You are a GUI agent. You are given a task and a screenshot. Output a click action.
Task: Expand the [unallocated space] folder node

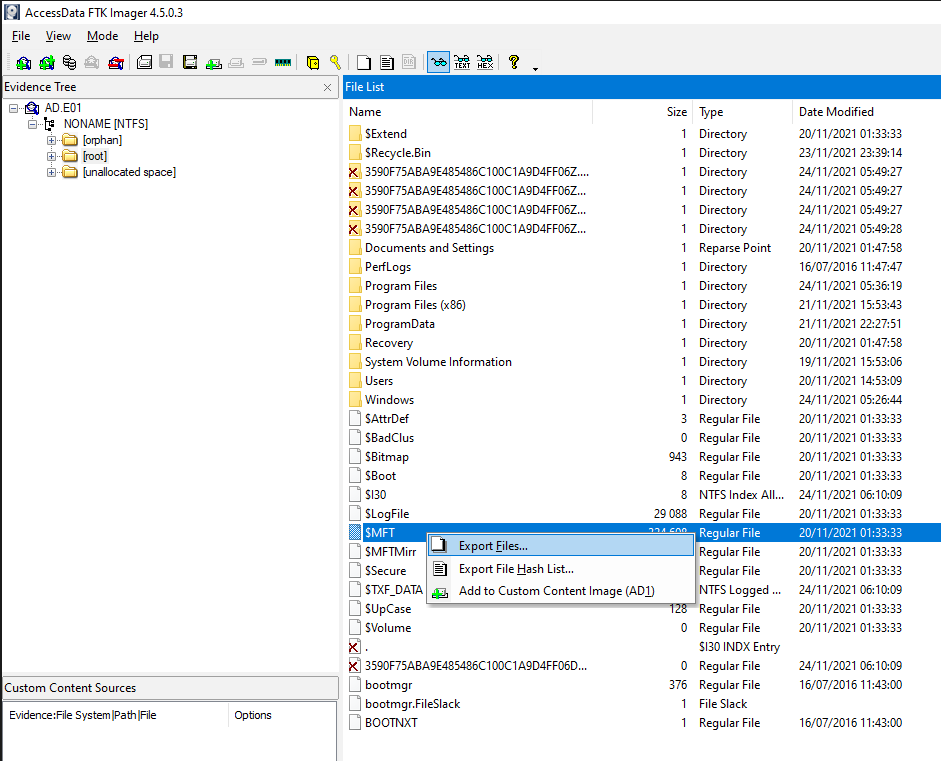[x=52, y=172]
